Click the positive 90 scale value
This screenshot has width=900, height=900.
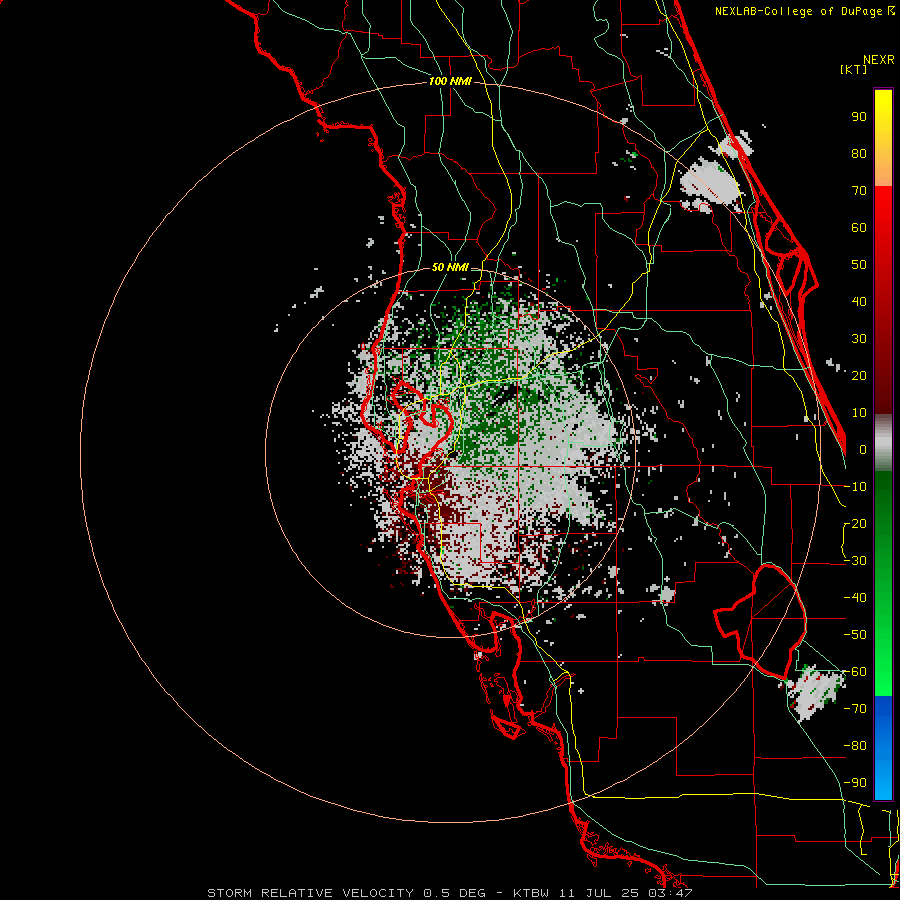pyautogui.click(x=859, y=117)
